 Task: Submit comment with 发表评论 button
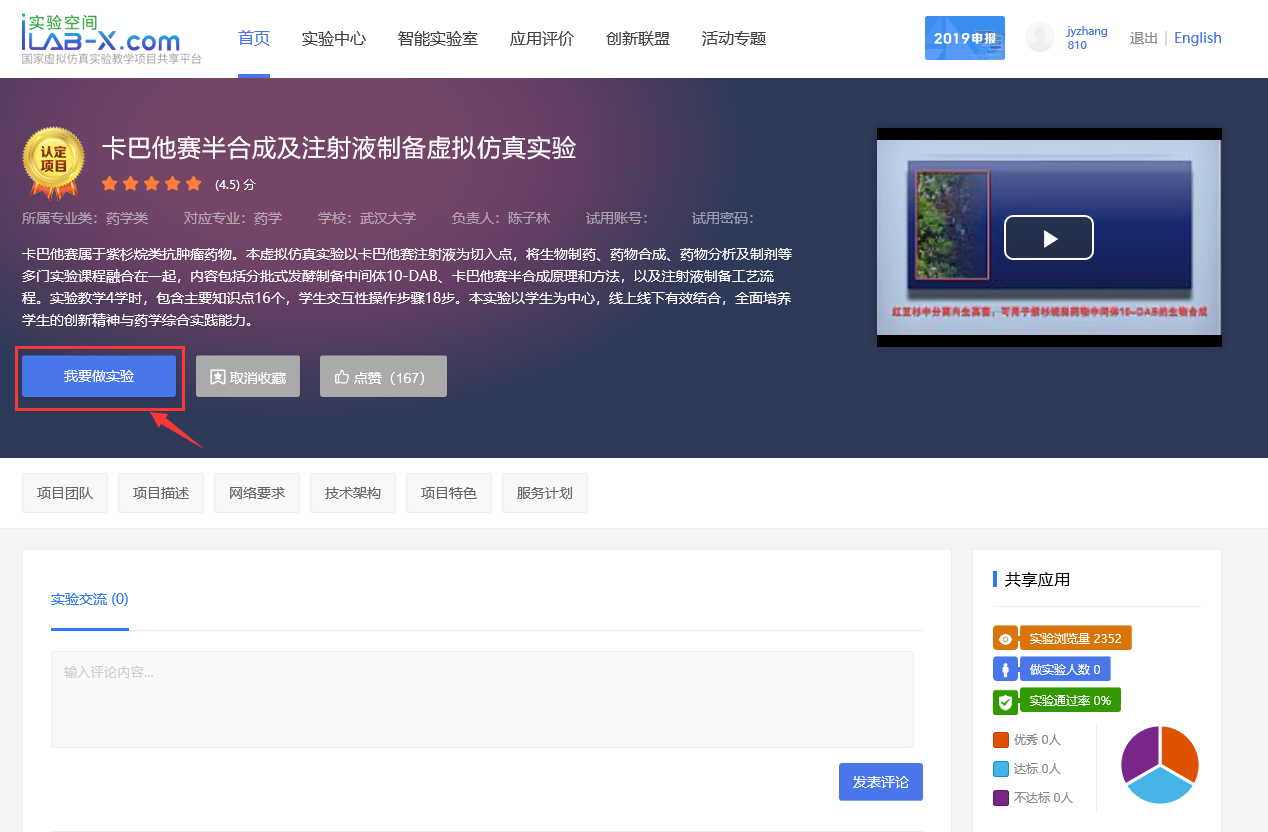[880, 782]
